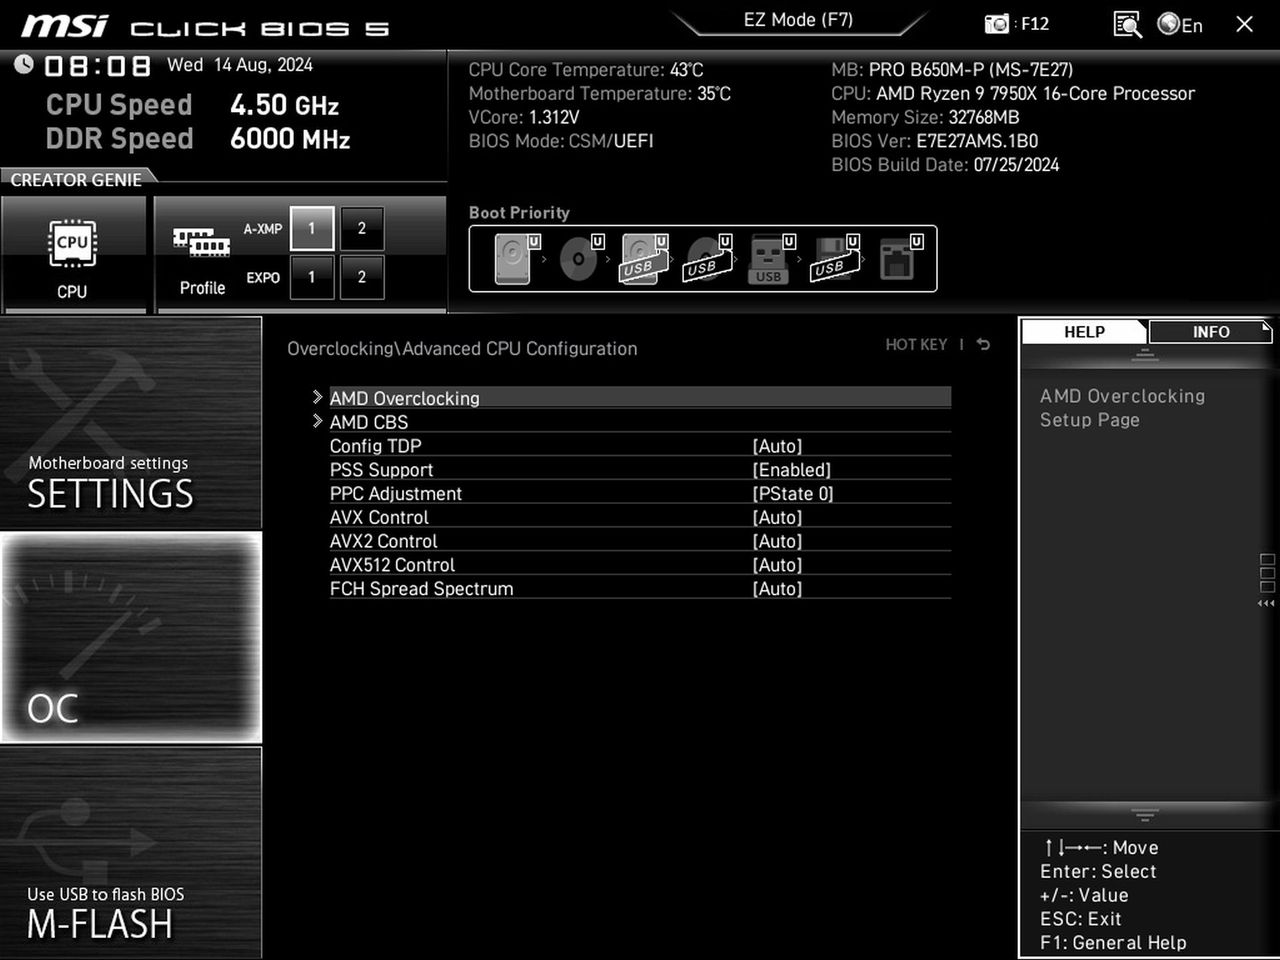This screenshot has height=960, width=1280.
Task: Open AVX2 Control [Auto] value
Action: (777, 542)
